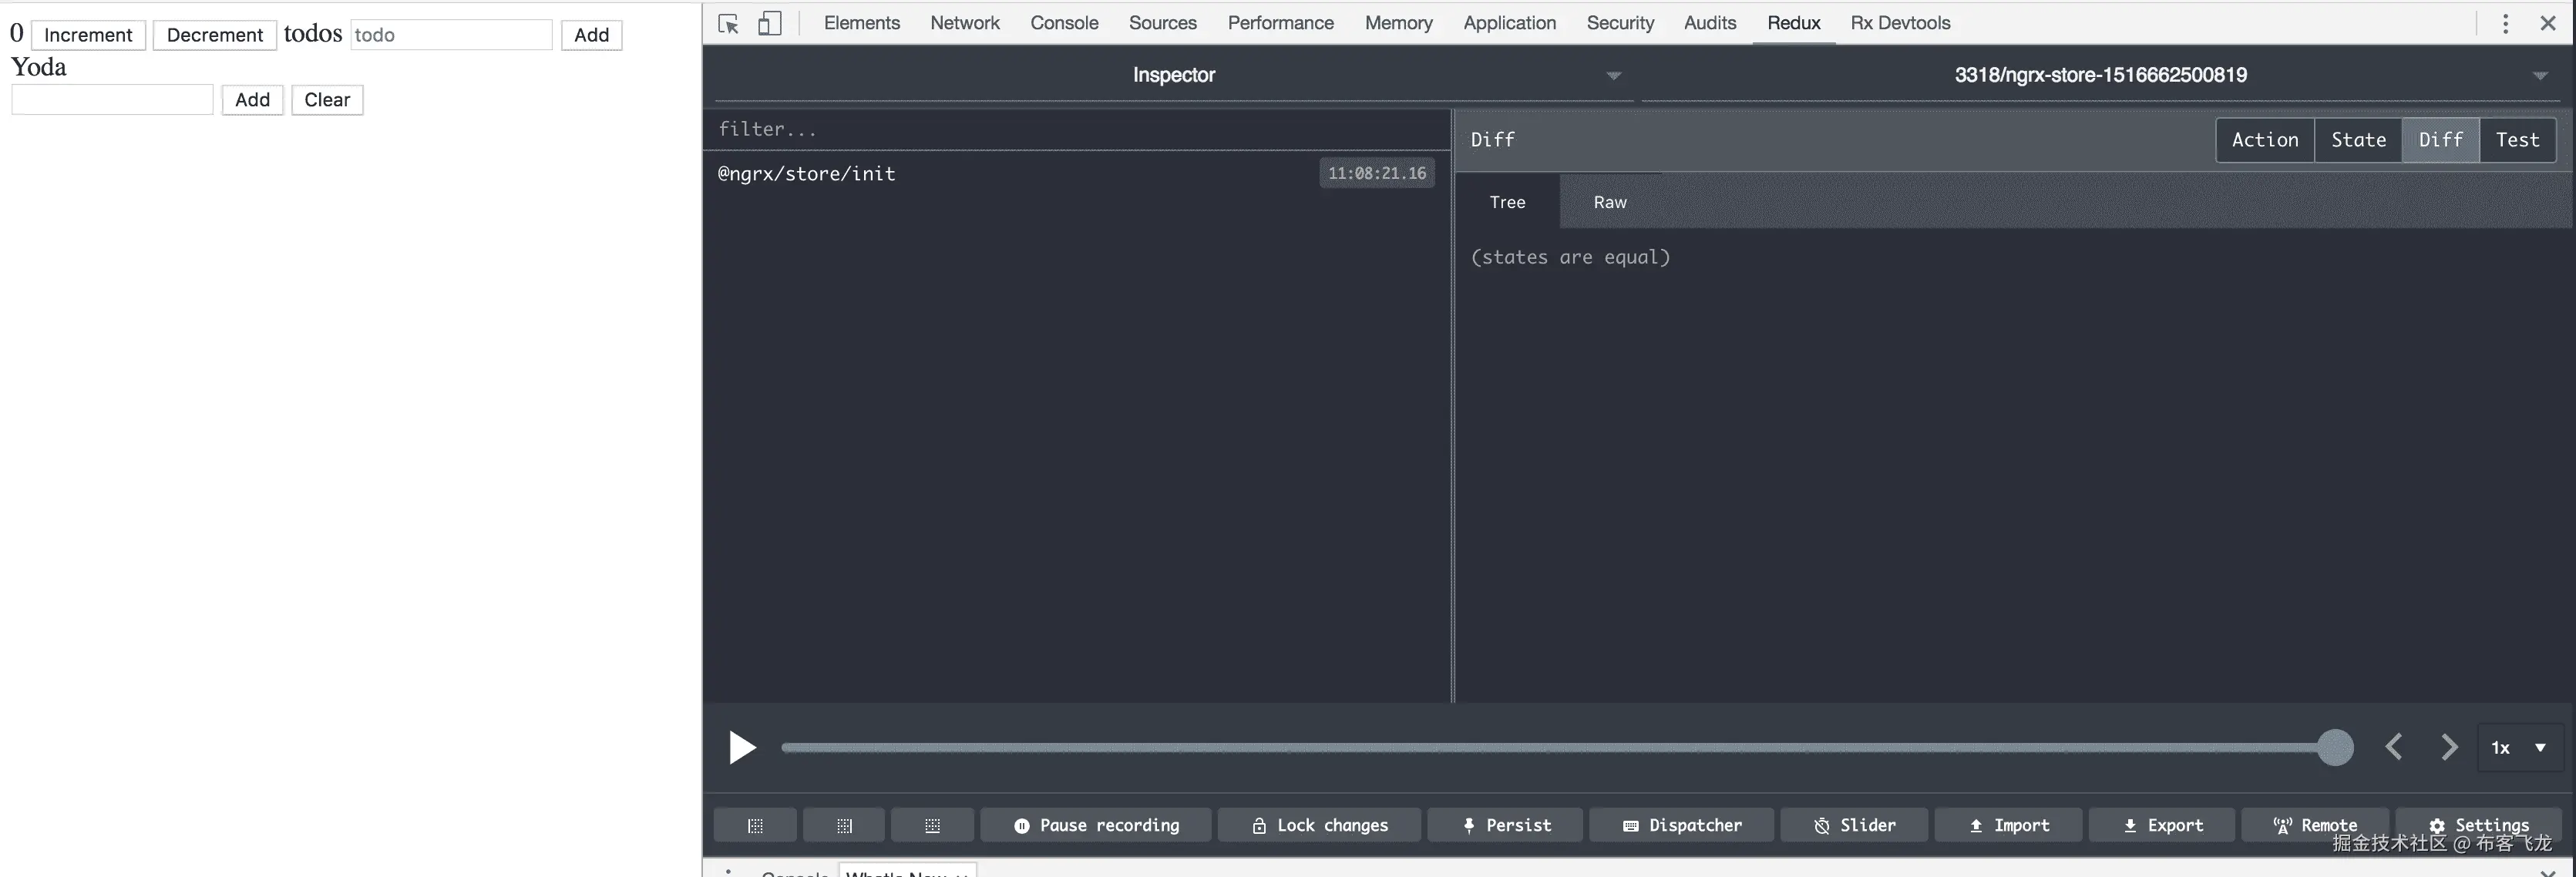
Task: Toggle the device toolbar icon
Action: (769, 23)
